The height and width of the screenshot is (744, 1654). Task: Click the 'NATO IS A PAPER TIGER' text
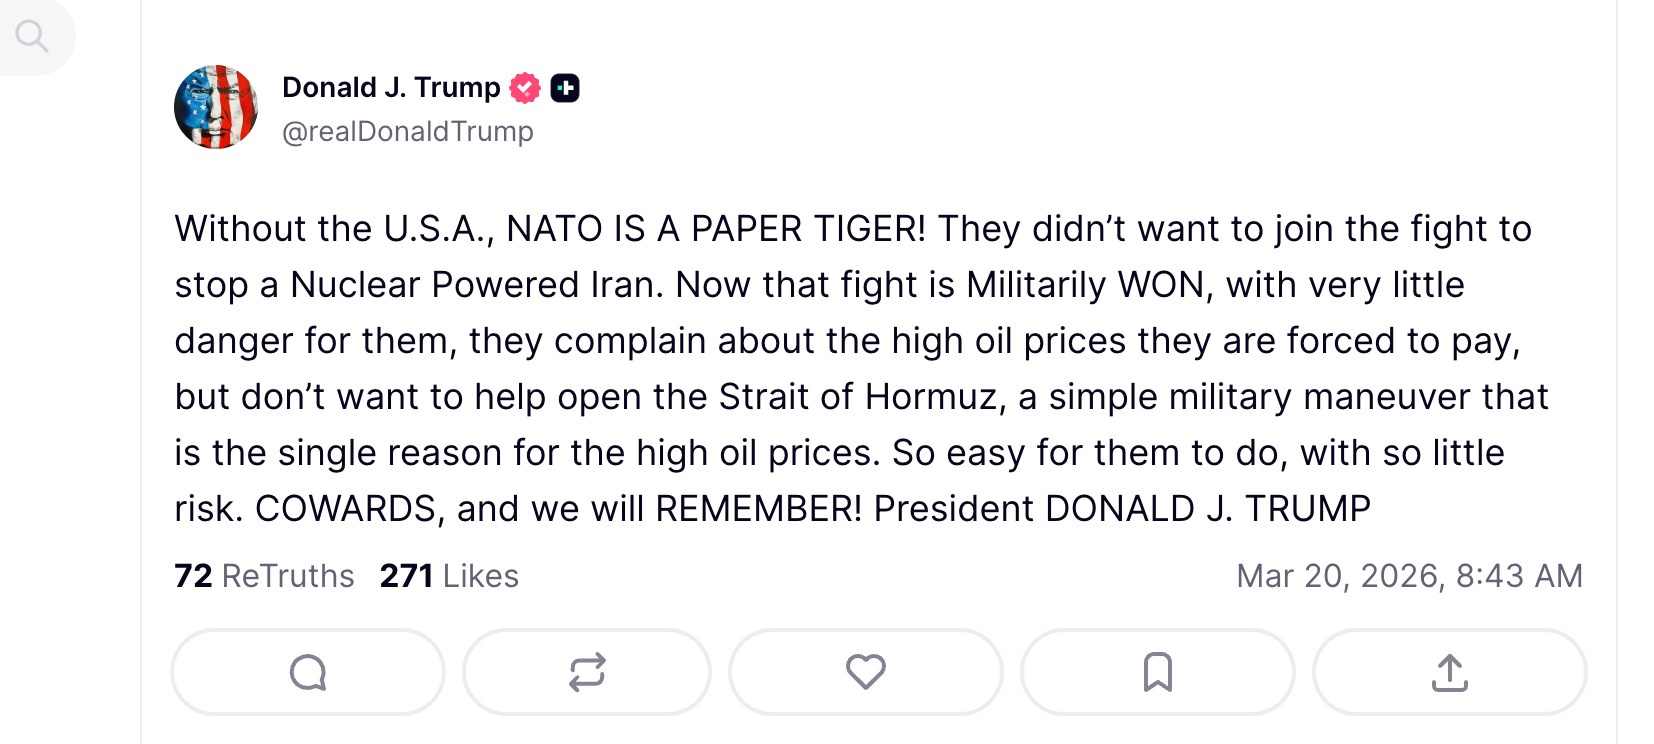(x=716, y=229)
